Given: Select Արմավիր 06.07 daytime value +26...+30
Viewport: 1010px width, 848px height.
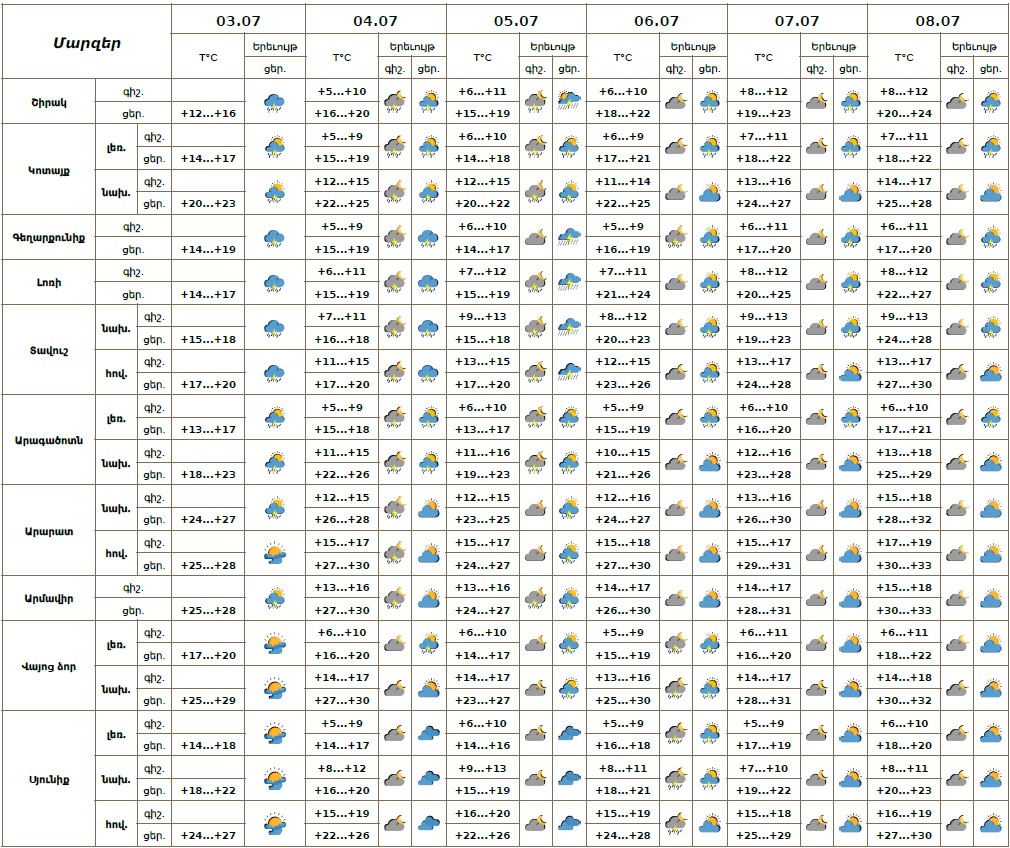Looking at the screenshot, I should click(623, 611).
